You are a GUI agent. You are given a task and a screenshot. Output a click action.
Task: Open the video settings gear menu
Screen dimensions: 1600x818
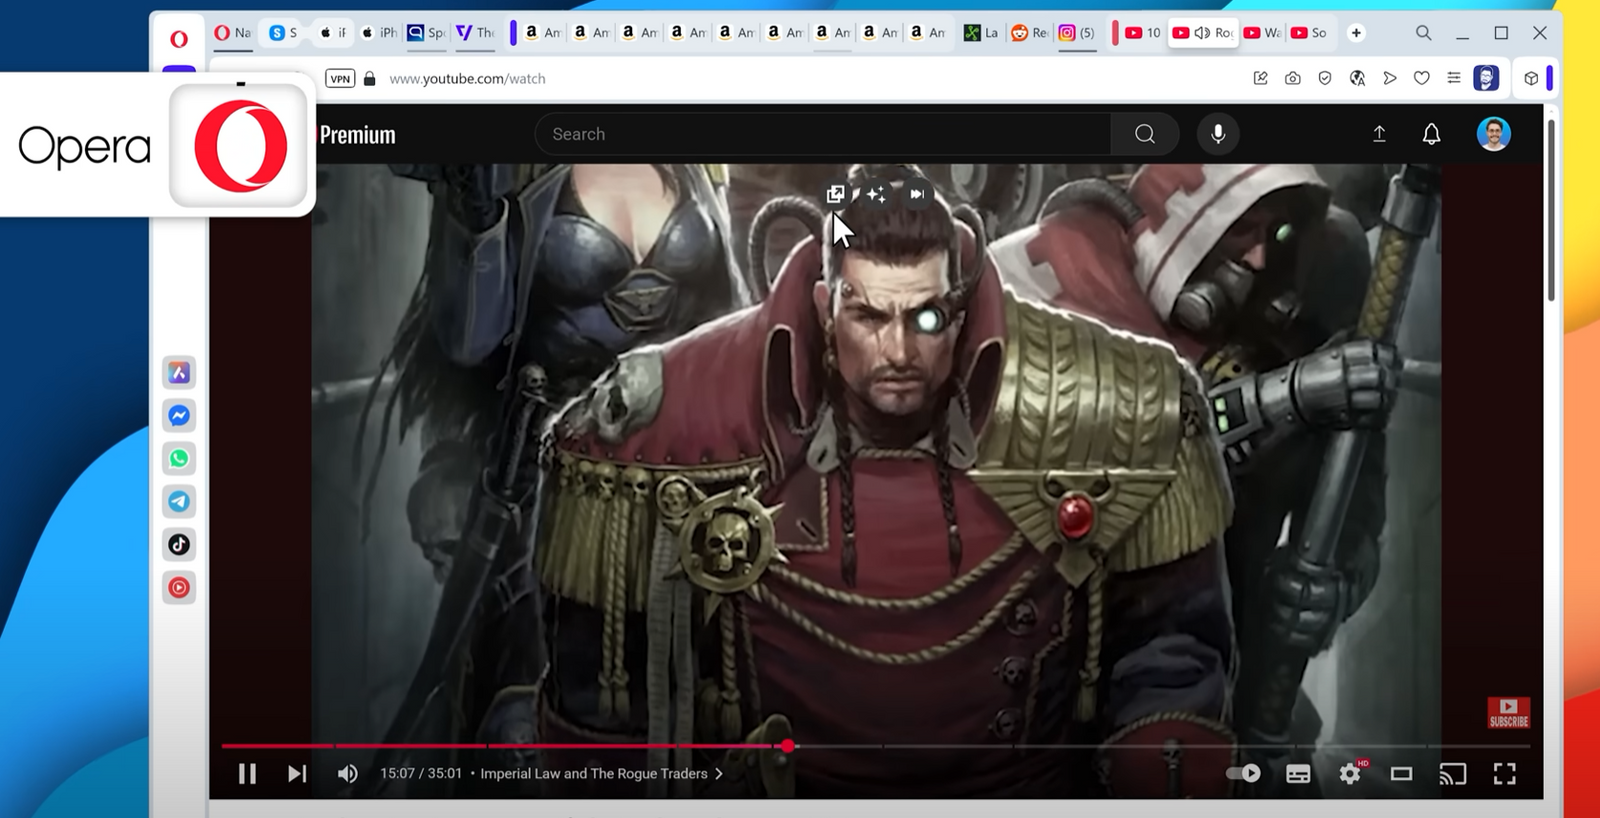tap(1350, 773)
